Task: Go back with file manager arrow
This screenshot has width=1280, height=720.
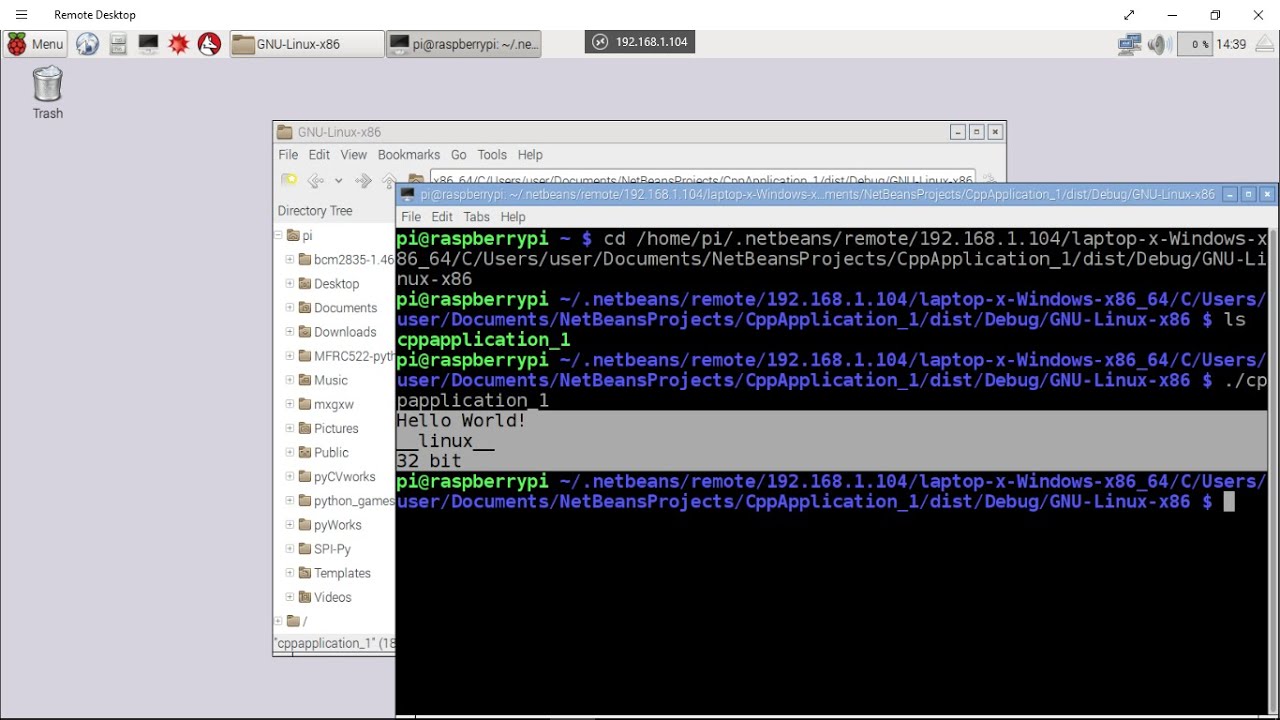Action: click(316, 180)
